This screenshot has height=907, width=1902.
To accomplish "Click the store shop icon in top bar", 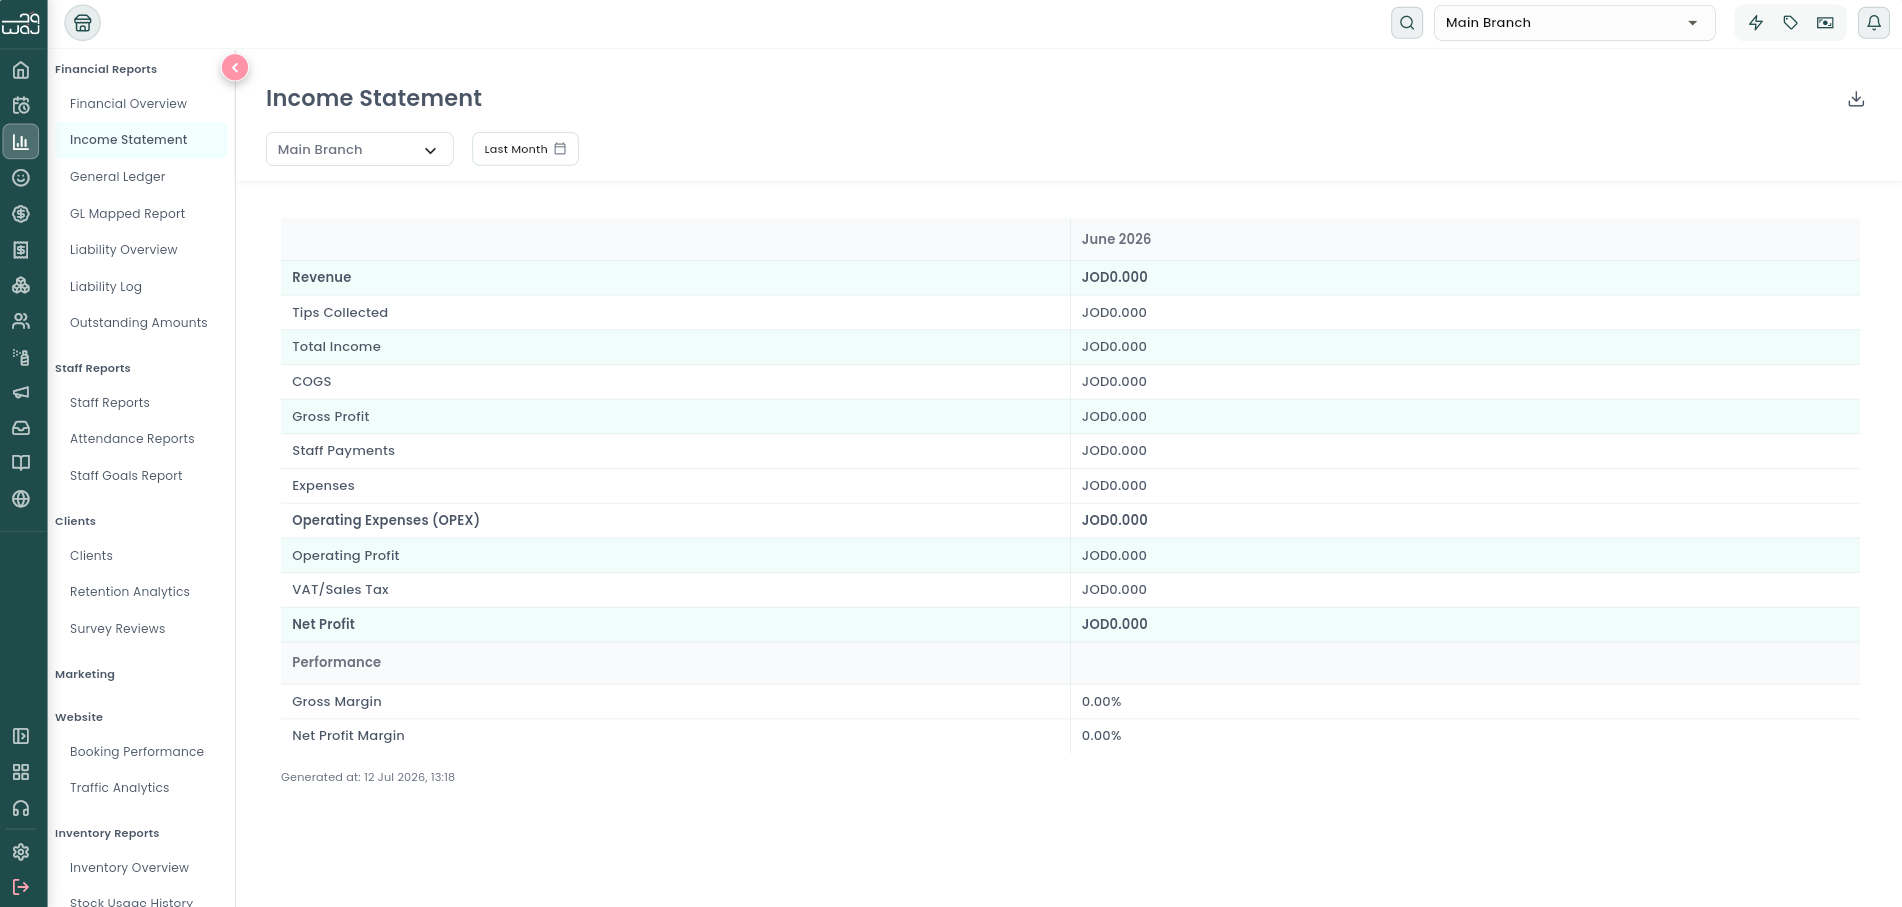I will (x=83, y=23).
